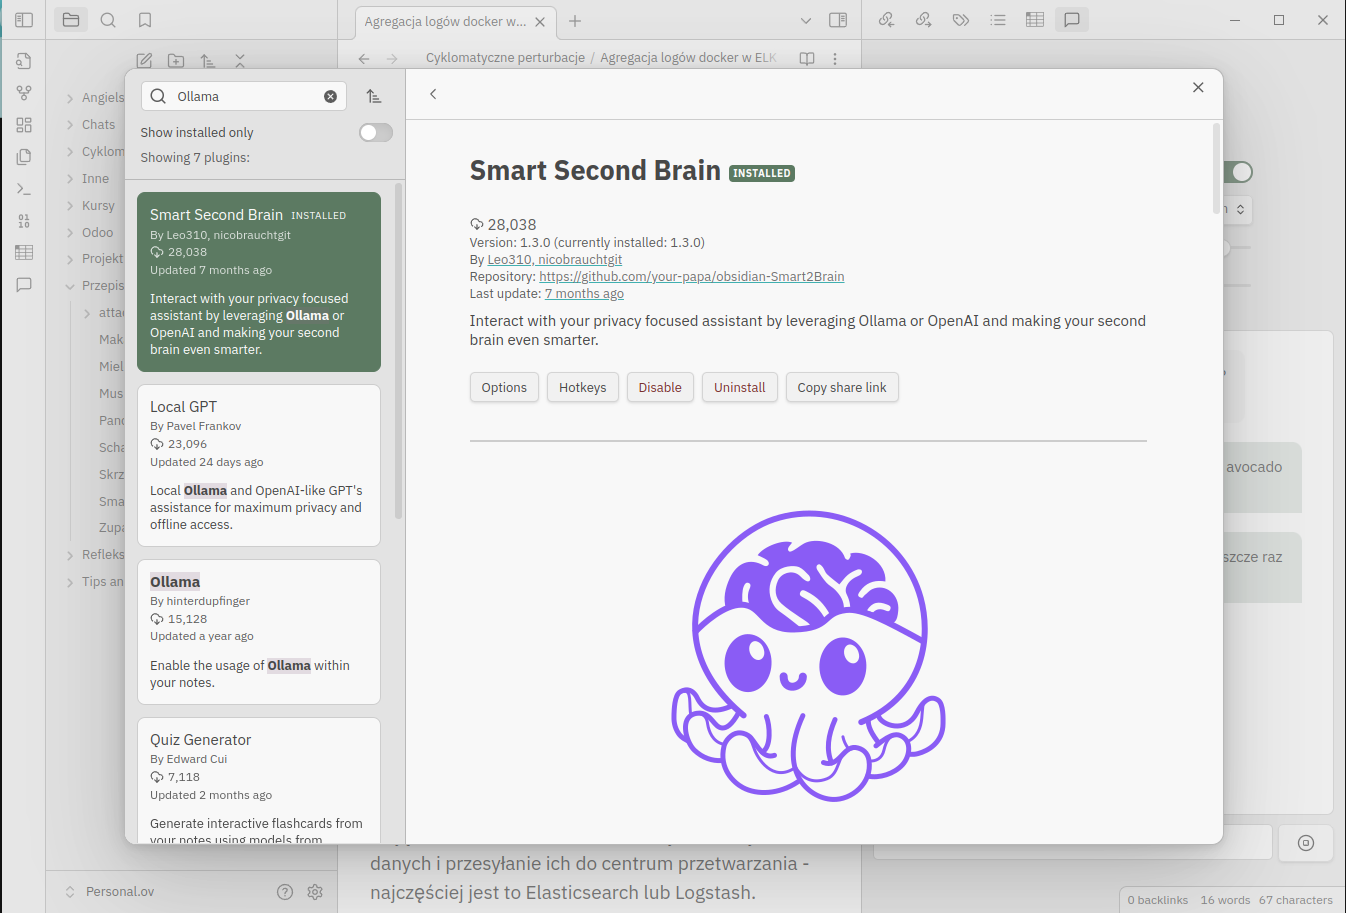Go back in the plugin details pane
Viewport: 1346px width, 913px height.
click(x=433, y=94)
